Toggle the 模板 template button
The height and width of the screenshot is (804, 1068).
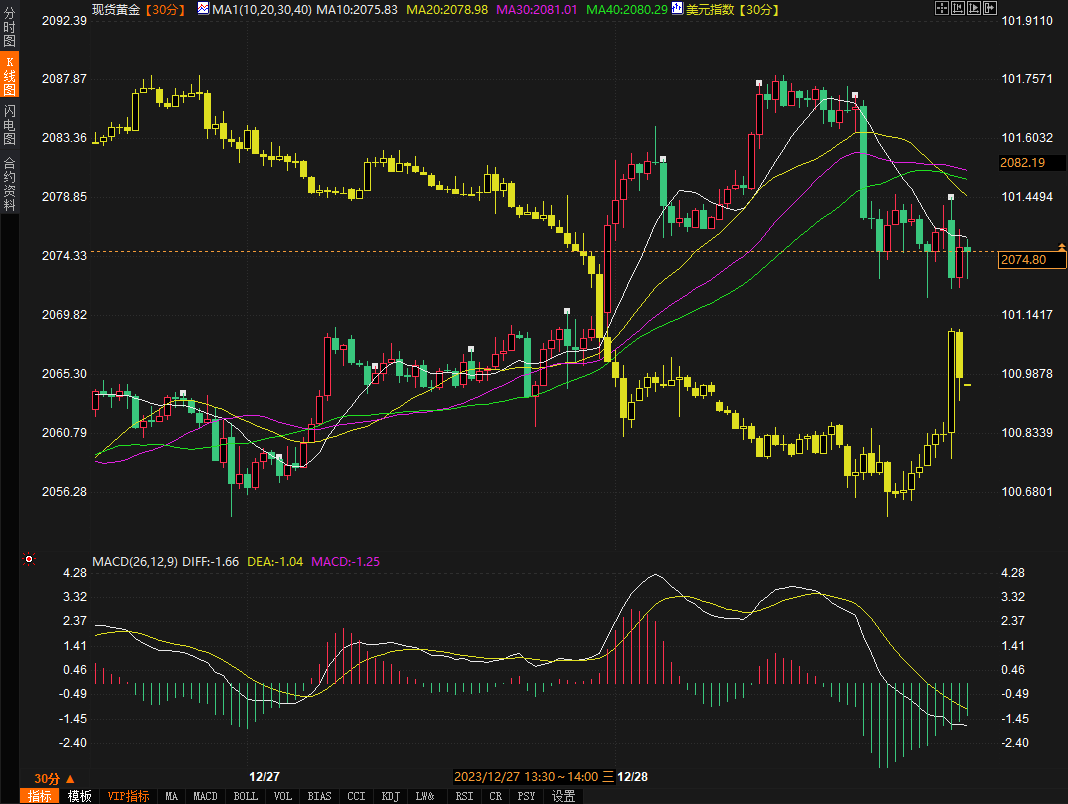(x=80, y=796)
